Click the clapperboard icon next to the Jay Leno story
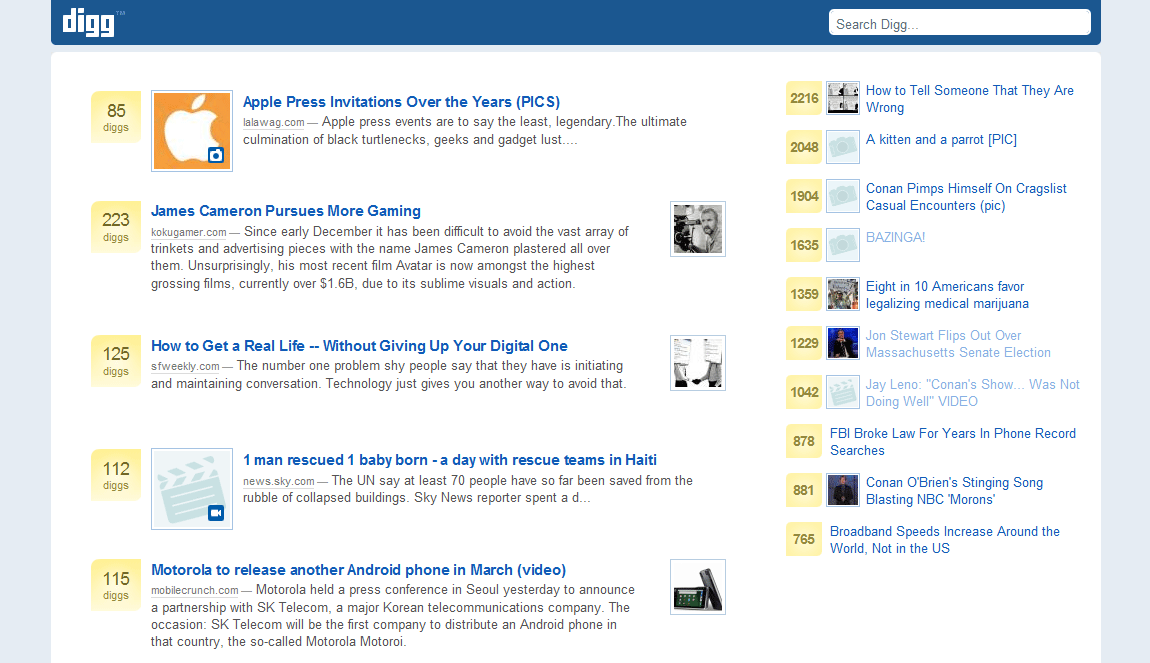The width and height of the screenshot is (1150, 663). click(x=843, y=392)
